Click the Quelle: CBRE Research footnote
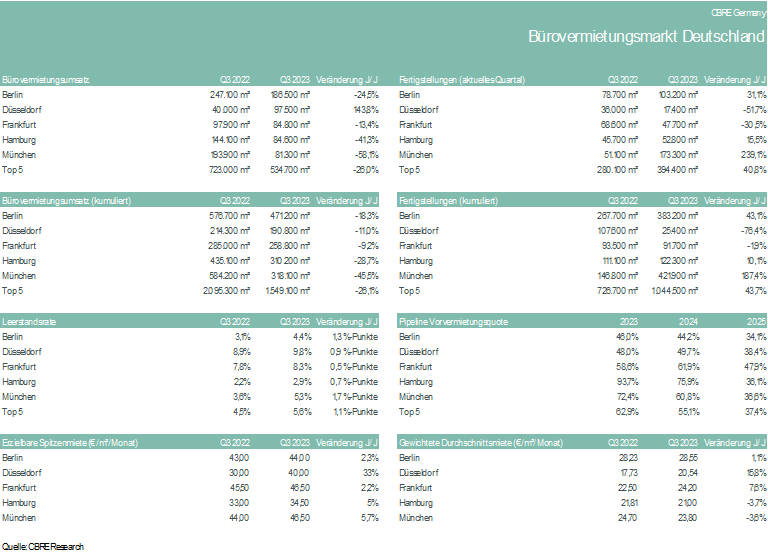Viewport: 768px width, 553px height. 43,547
